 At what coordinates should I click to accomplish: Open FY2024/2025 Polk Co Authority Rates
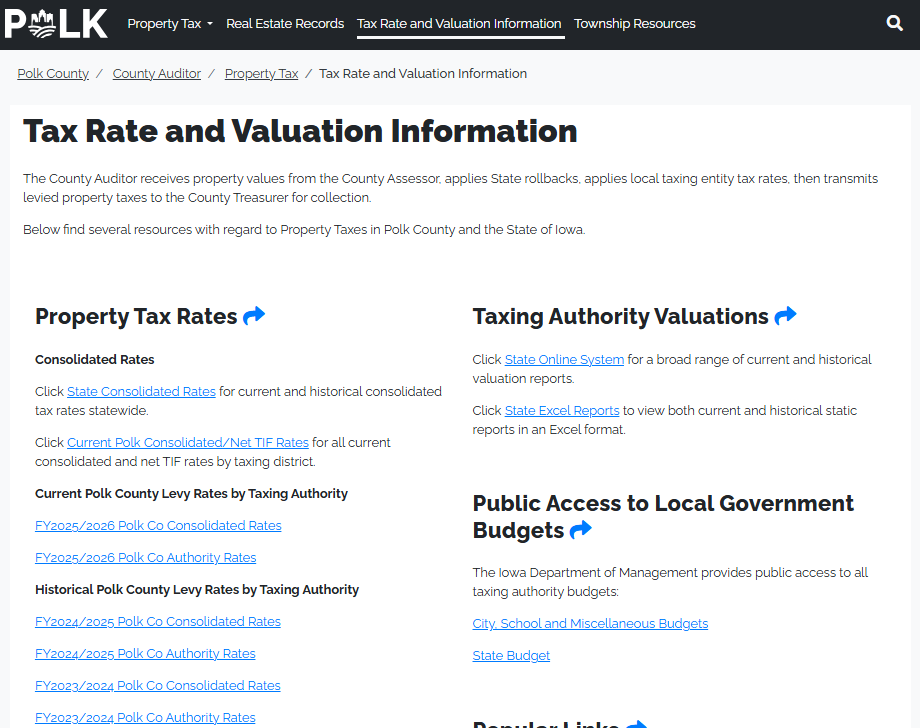(145, 653)
